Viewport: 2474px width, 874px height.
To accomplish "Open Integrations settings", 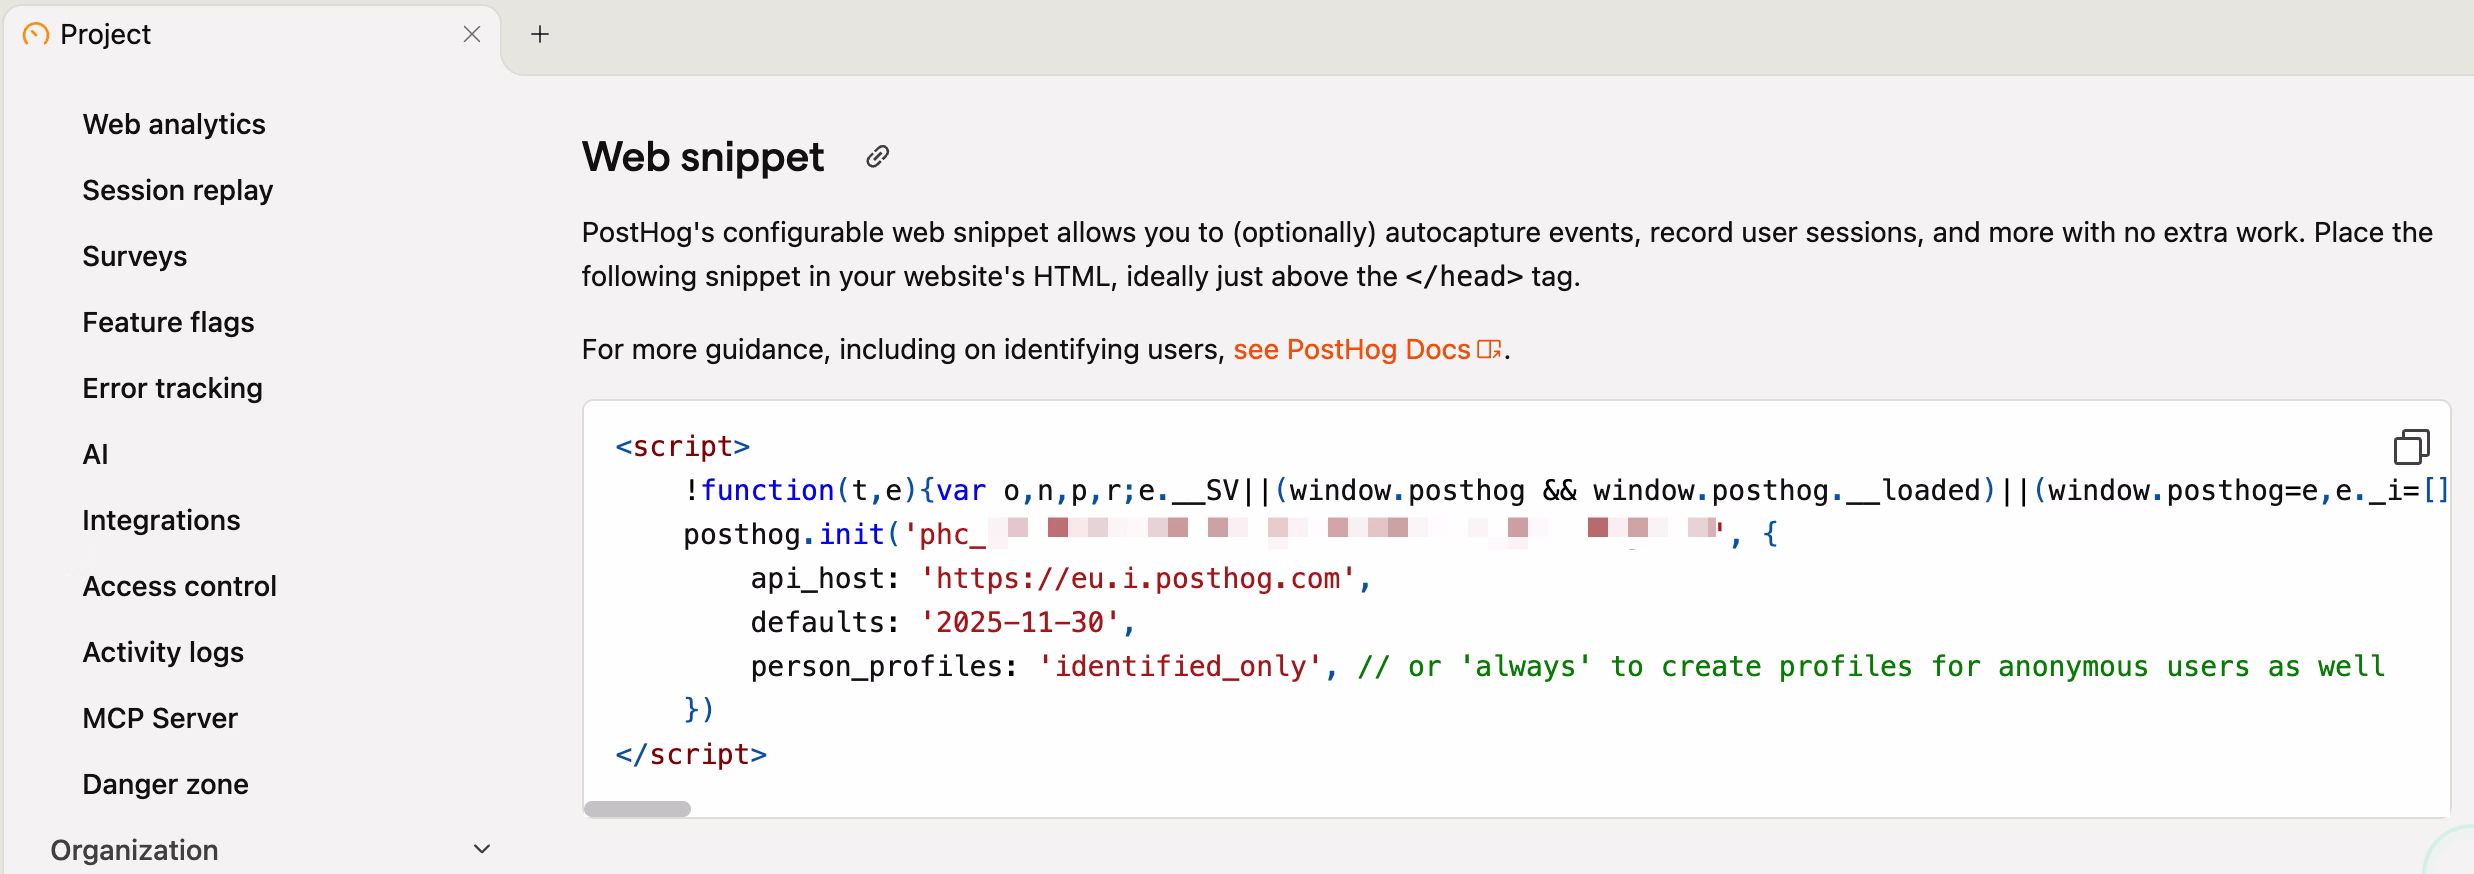I will tap(162, 520).
